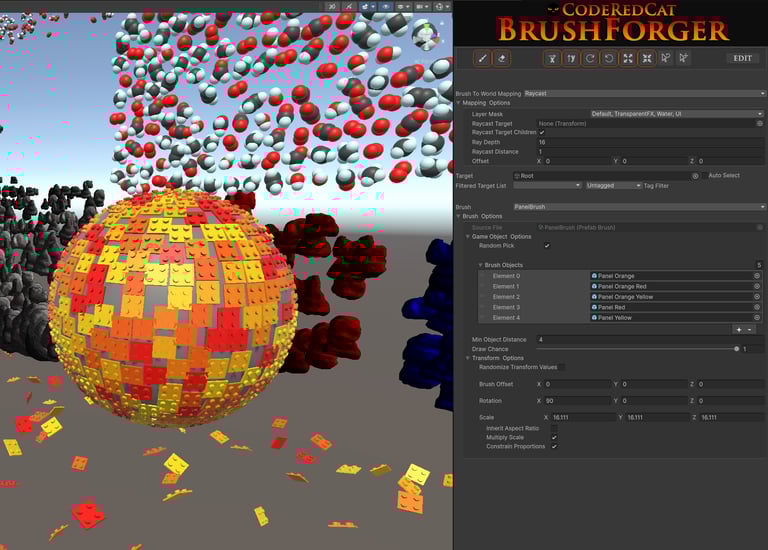Viewport: 768px width, 550px height.
Task: Remove a Brush Objects element with minus
Action: [x=750, y=330]
